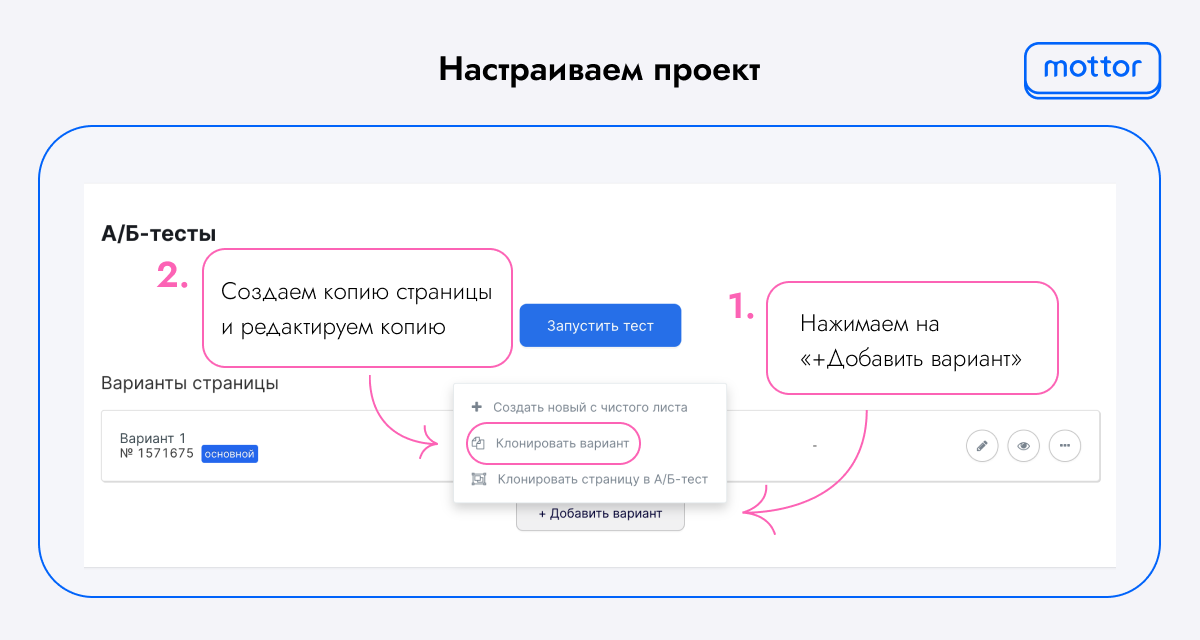Click the copy icon beside Клонировать вариант
This screenshot has height=640, width=1200.
click(x=478, y=443)
